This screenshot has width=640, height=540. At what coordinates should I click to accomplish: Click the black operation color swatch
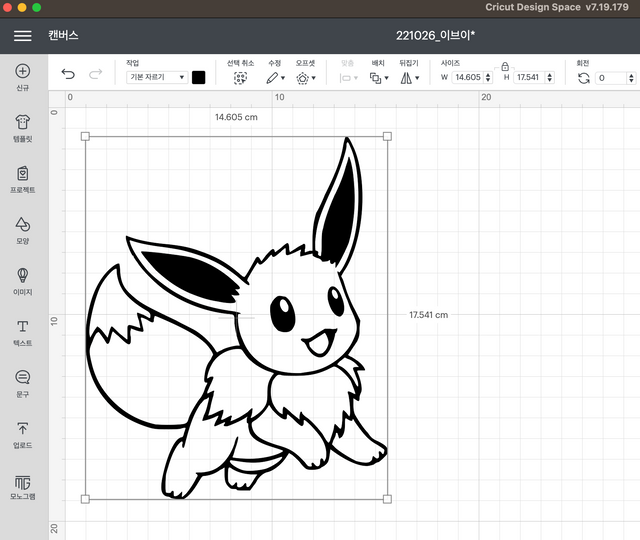(198, 78)
